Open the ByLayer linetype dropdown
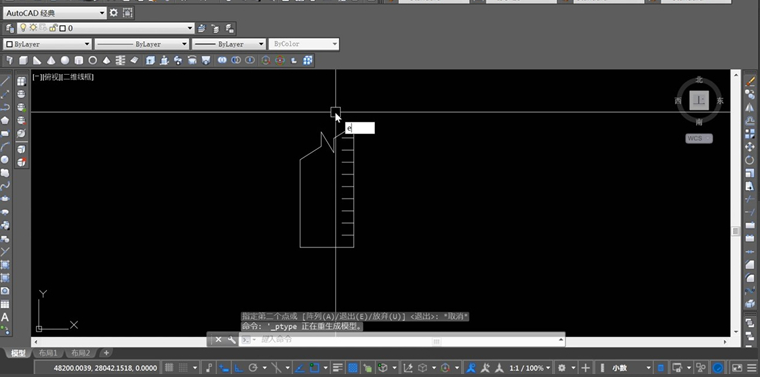This screenshot has width=760, height=377. click(141, 44)
